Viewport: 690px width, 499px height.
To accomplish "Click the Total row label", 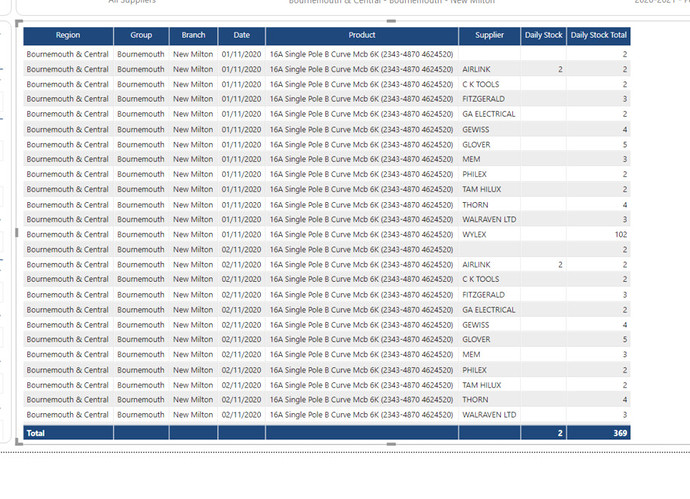I will (x=36, y=433).
